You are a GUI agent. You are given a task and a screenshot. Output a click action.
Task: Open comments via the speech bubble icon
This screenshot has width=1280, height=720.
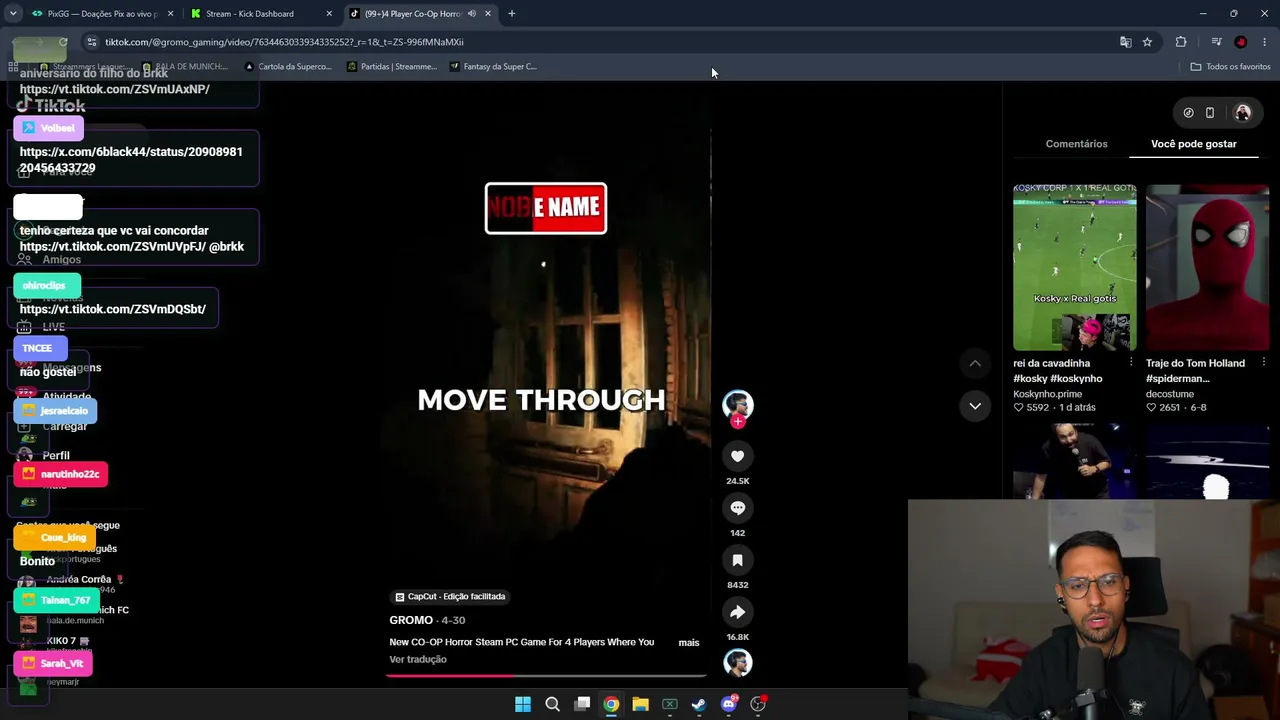(x=737, y=508)
